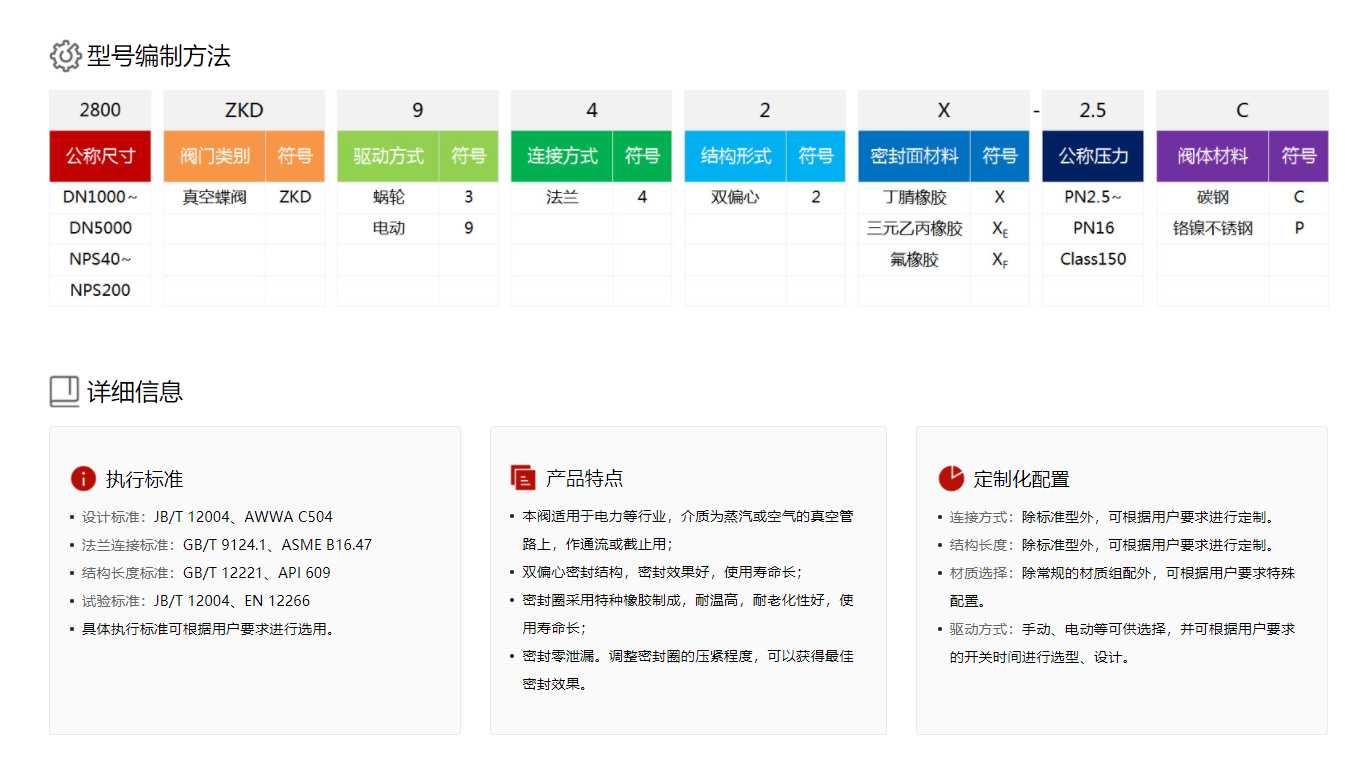Select the green 驱动方式 header
Viewport: 1369px width, 757px height.
(388, 156)
